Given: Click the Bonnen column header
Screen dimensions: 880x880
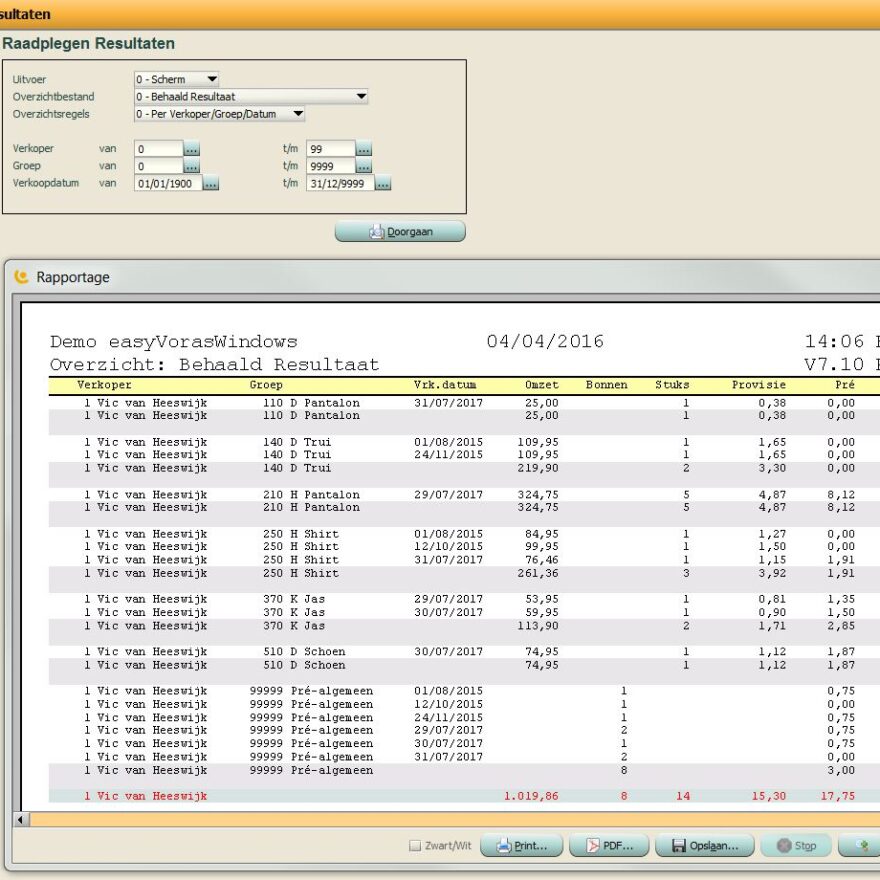Looking at the screenshot, I should [x=607, y=385].
